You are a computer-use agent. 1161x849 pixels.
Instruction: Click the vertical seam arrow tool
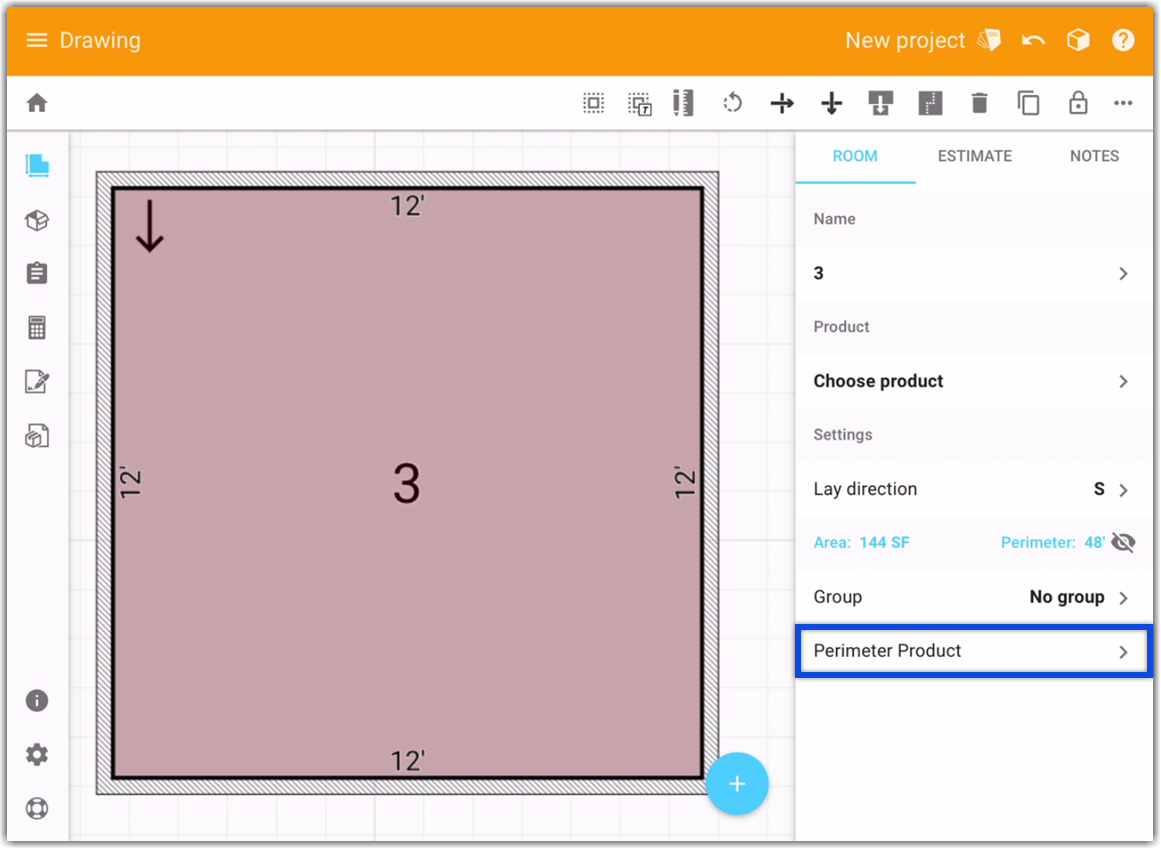832,103
